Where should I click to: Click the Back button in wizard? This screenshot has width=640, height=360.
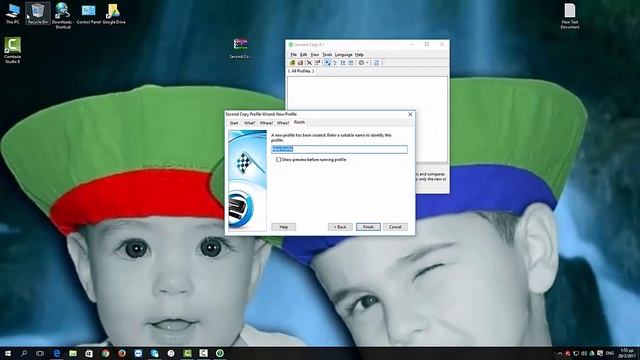340,227
